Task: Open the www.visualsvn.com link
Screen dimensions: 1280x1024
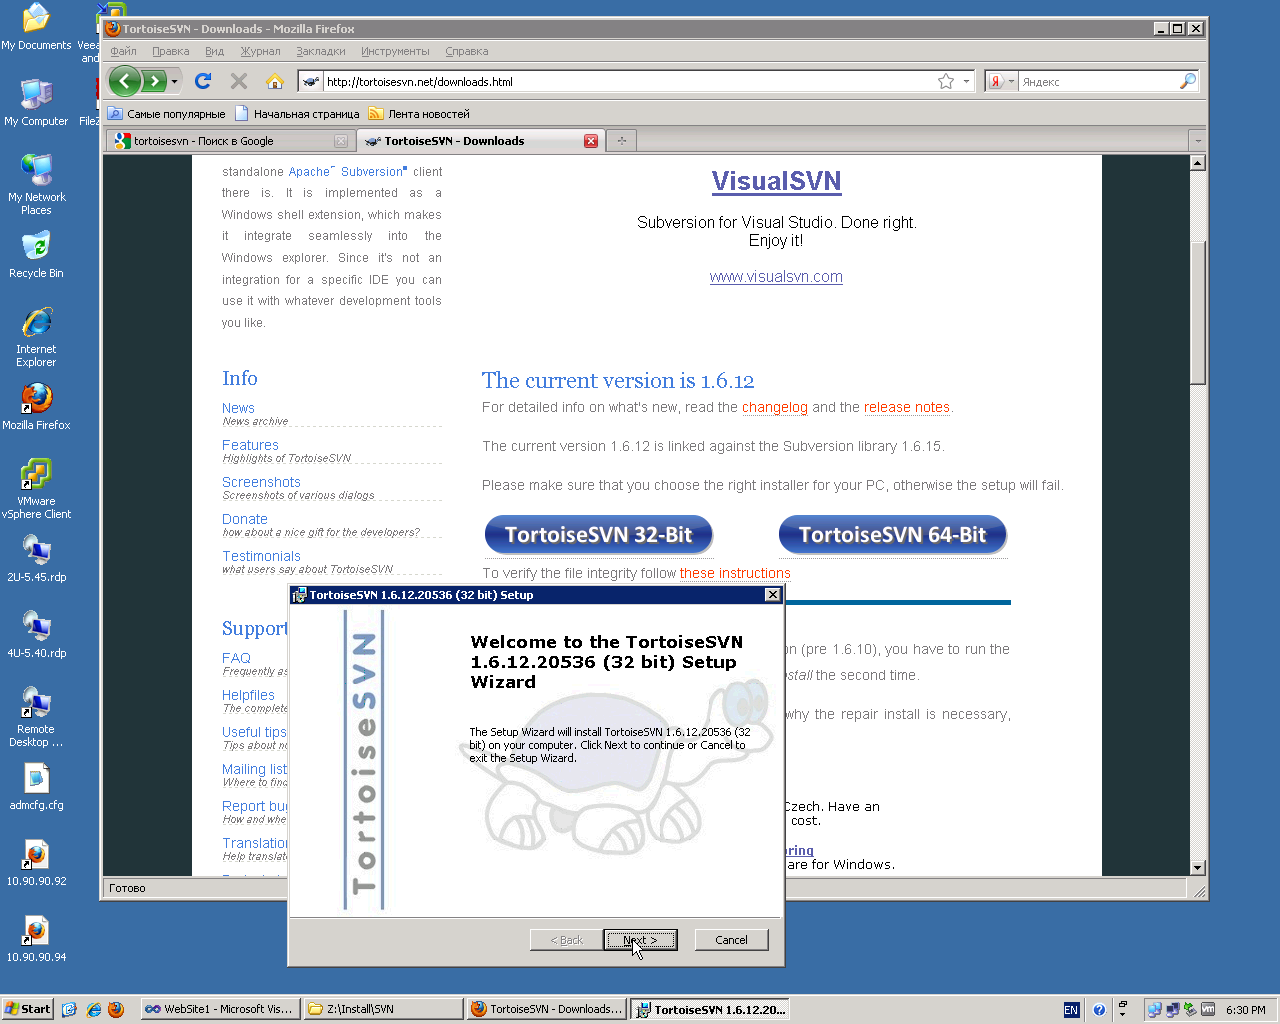Action: click(x=776, y=277)
